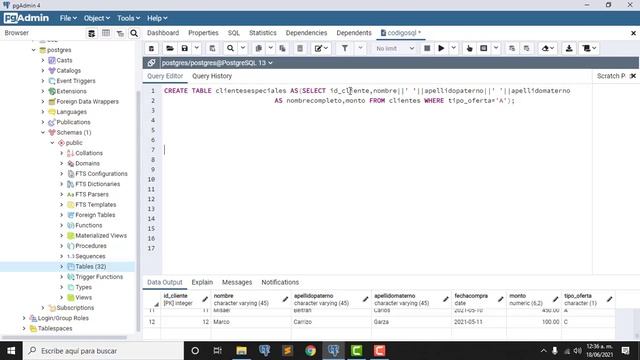The image size is (640, 360).
Task: Switch to the Explain results tab
Action: tap(202, 282)
